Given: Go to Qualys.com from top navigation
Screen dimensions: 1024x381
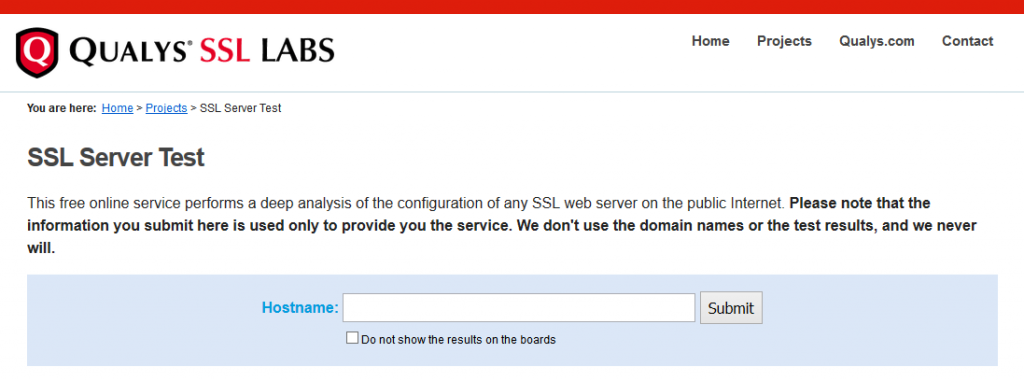Looking at the screenshot, I should [x=876, y=41].
